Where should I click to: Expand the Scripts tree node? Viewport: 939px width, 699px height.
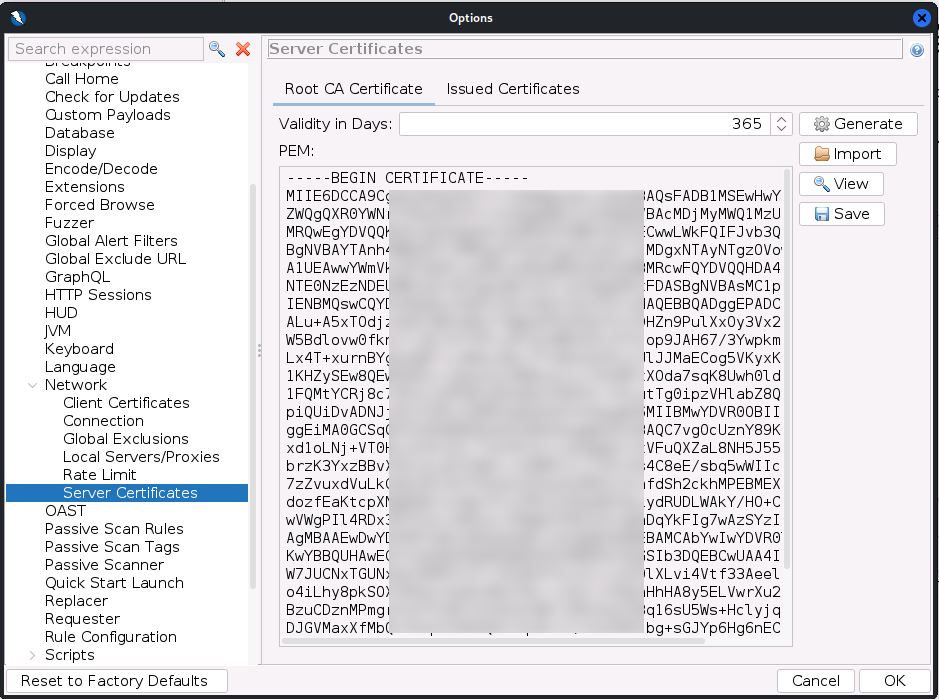click(32, 655)
